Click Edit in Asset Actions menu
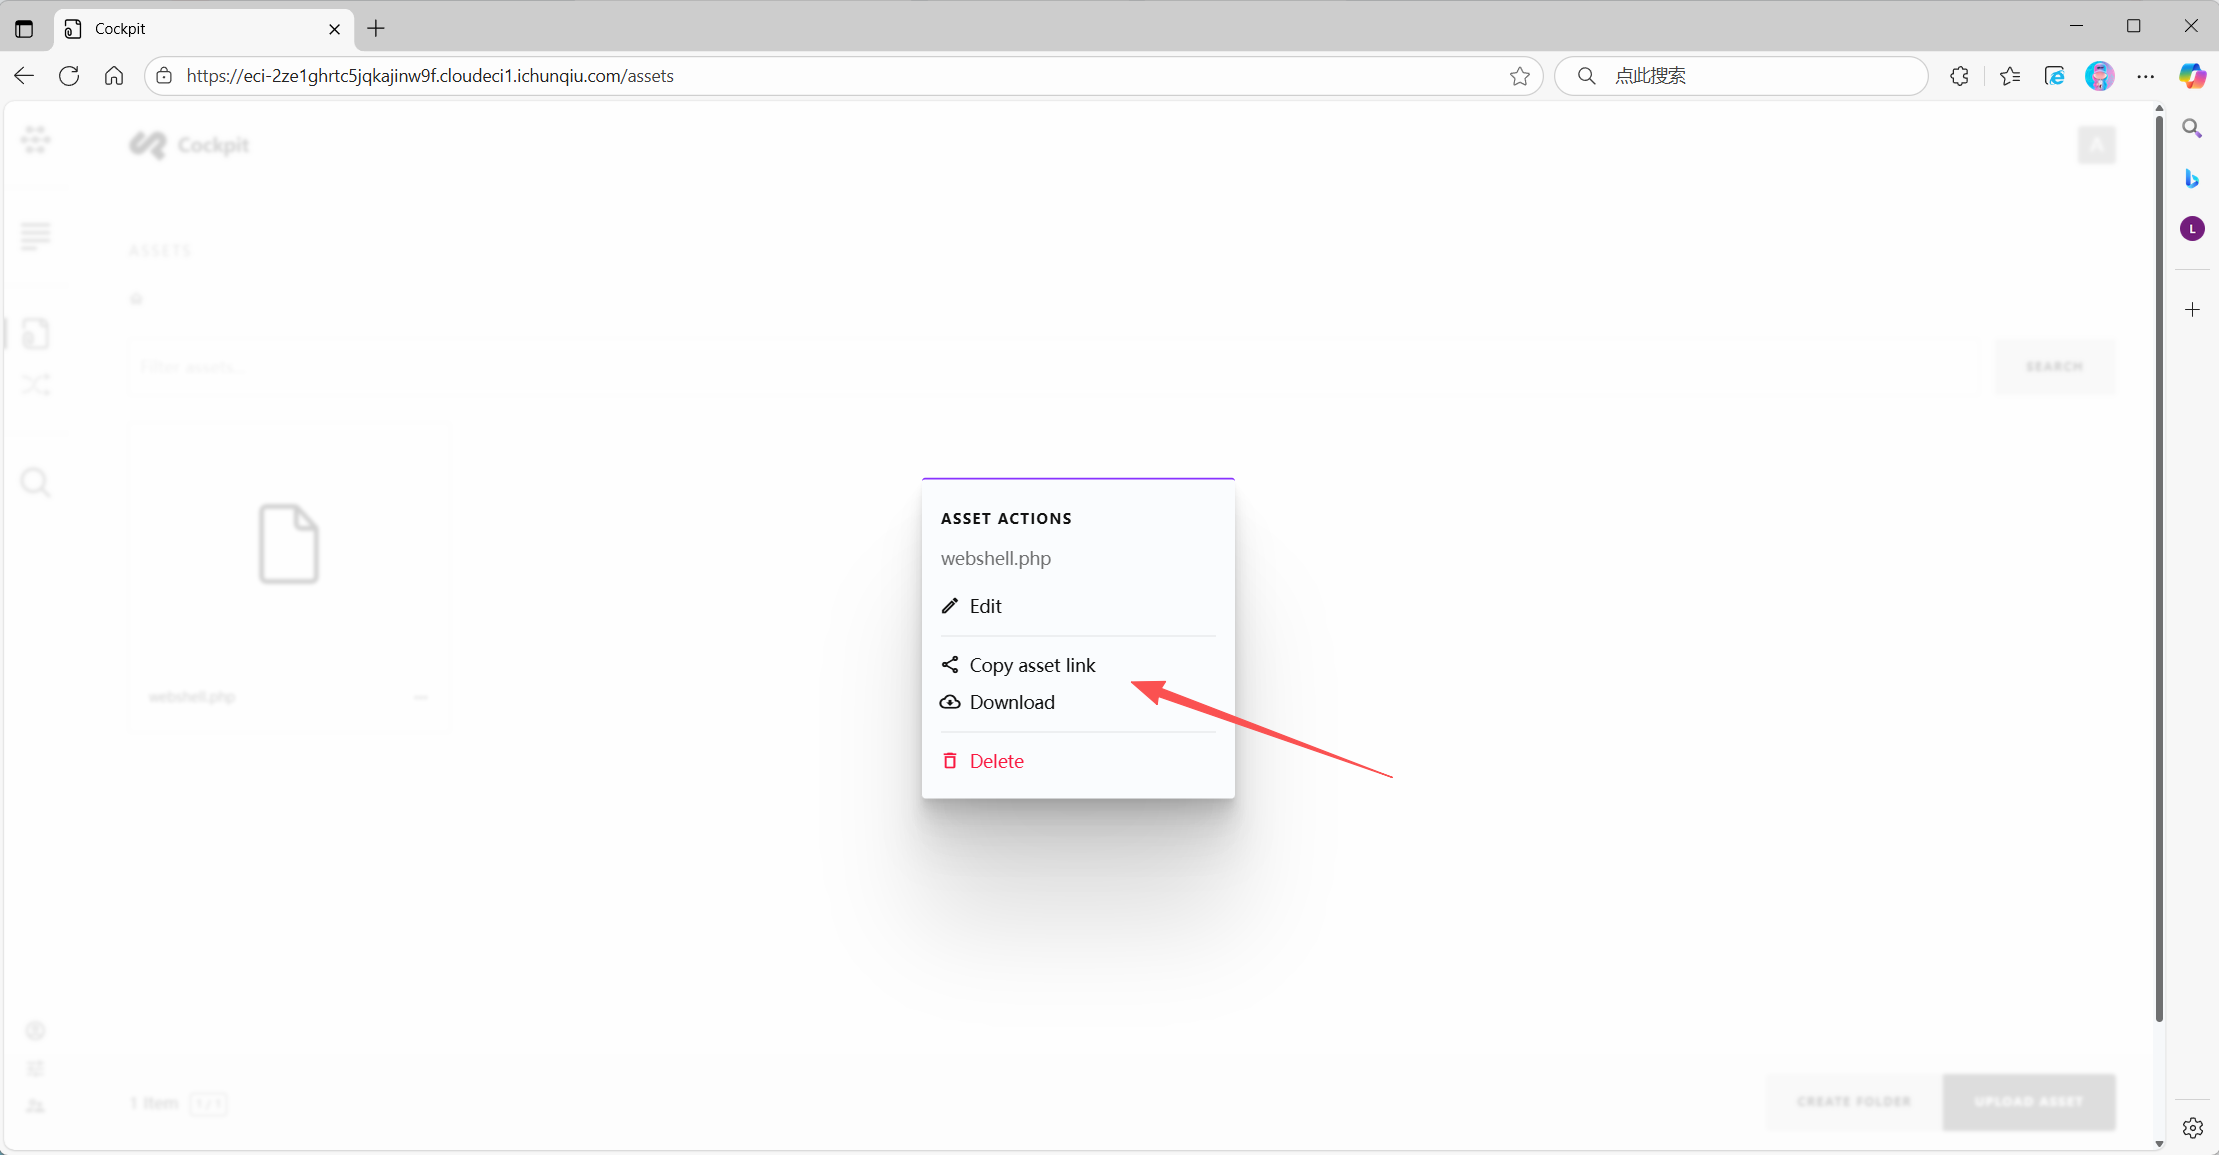 (x=984, y=606)
